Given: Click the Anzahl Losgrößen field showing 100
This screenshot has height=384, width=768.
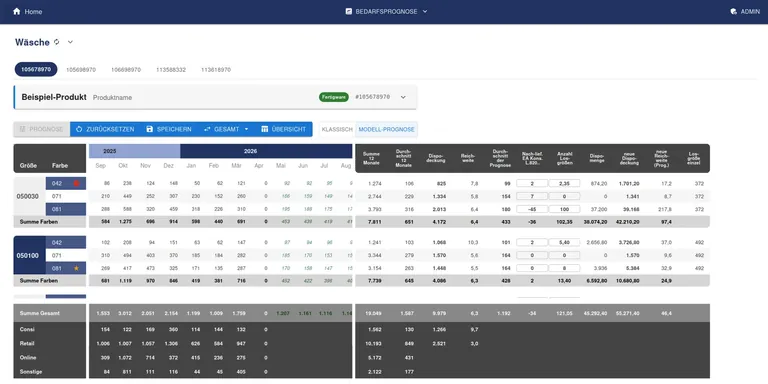Looking at the screenshot, I should pyautogui.click(x=564, y=209).
